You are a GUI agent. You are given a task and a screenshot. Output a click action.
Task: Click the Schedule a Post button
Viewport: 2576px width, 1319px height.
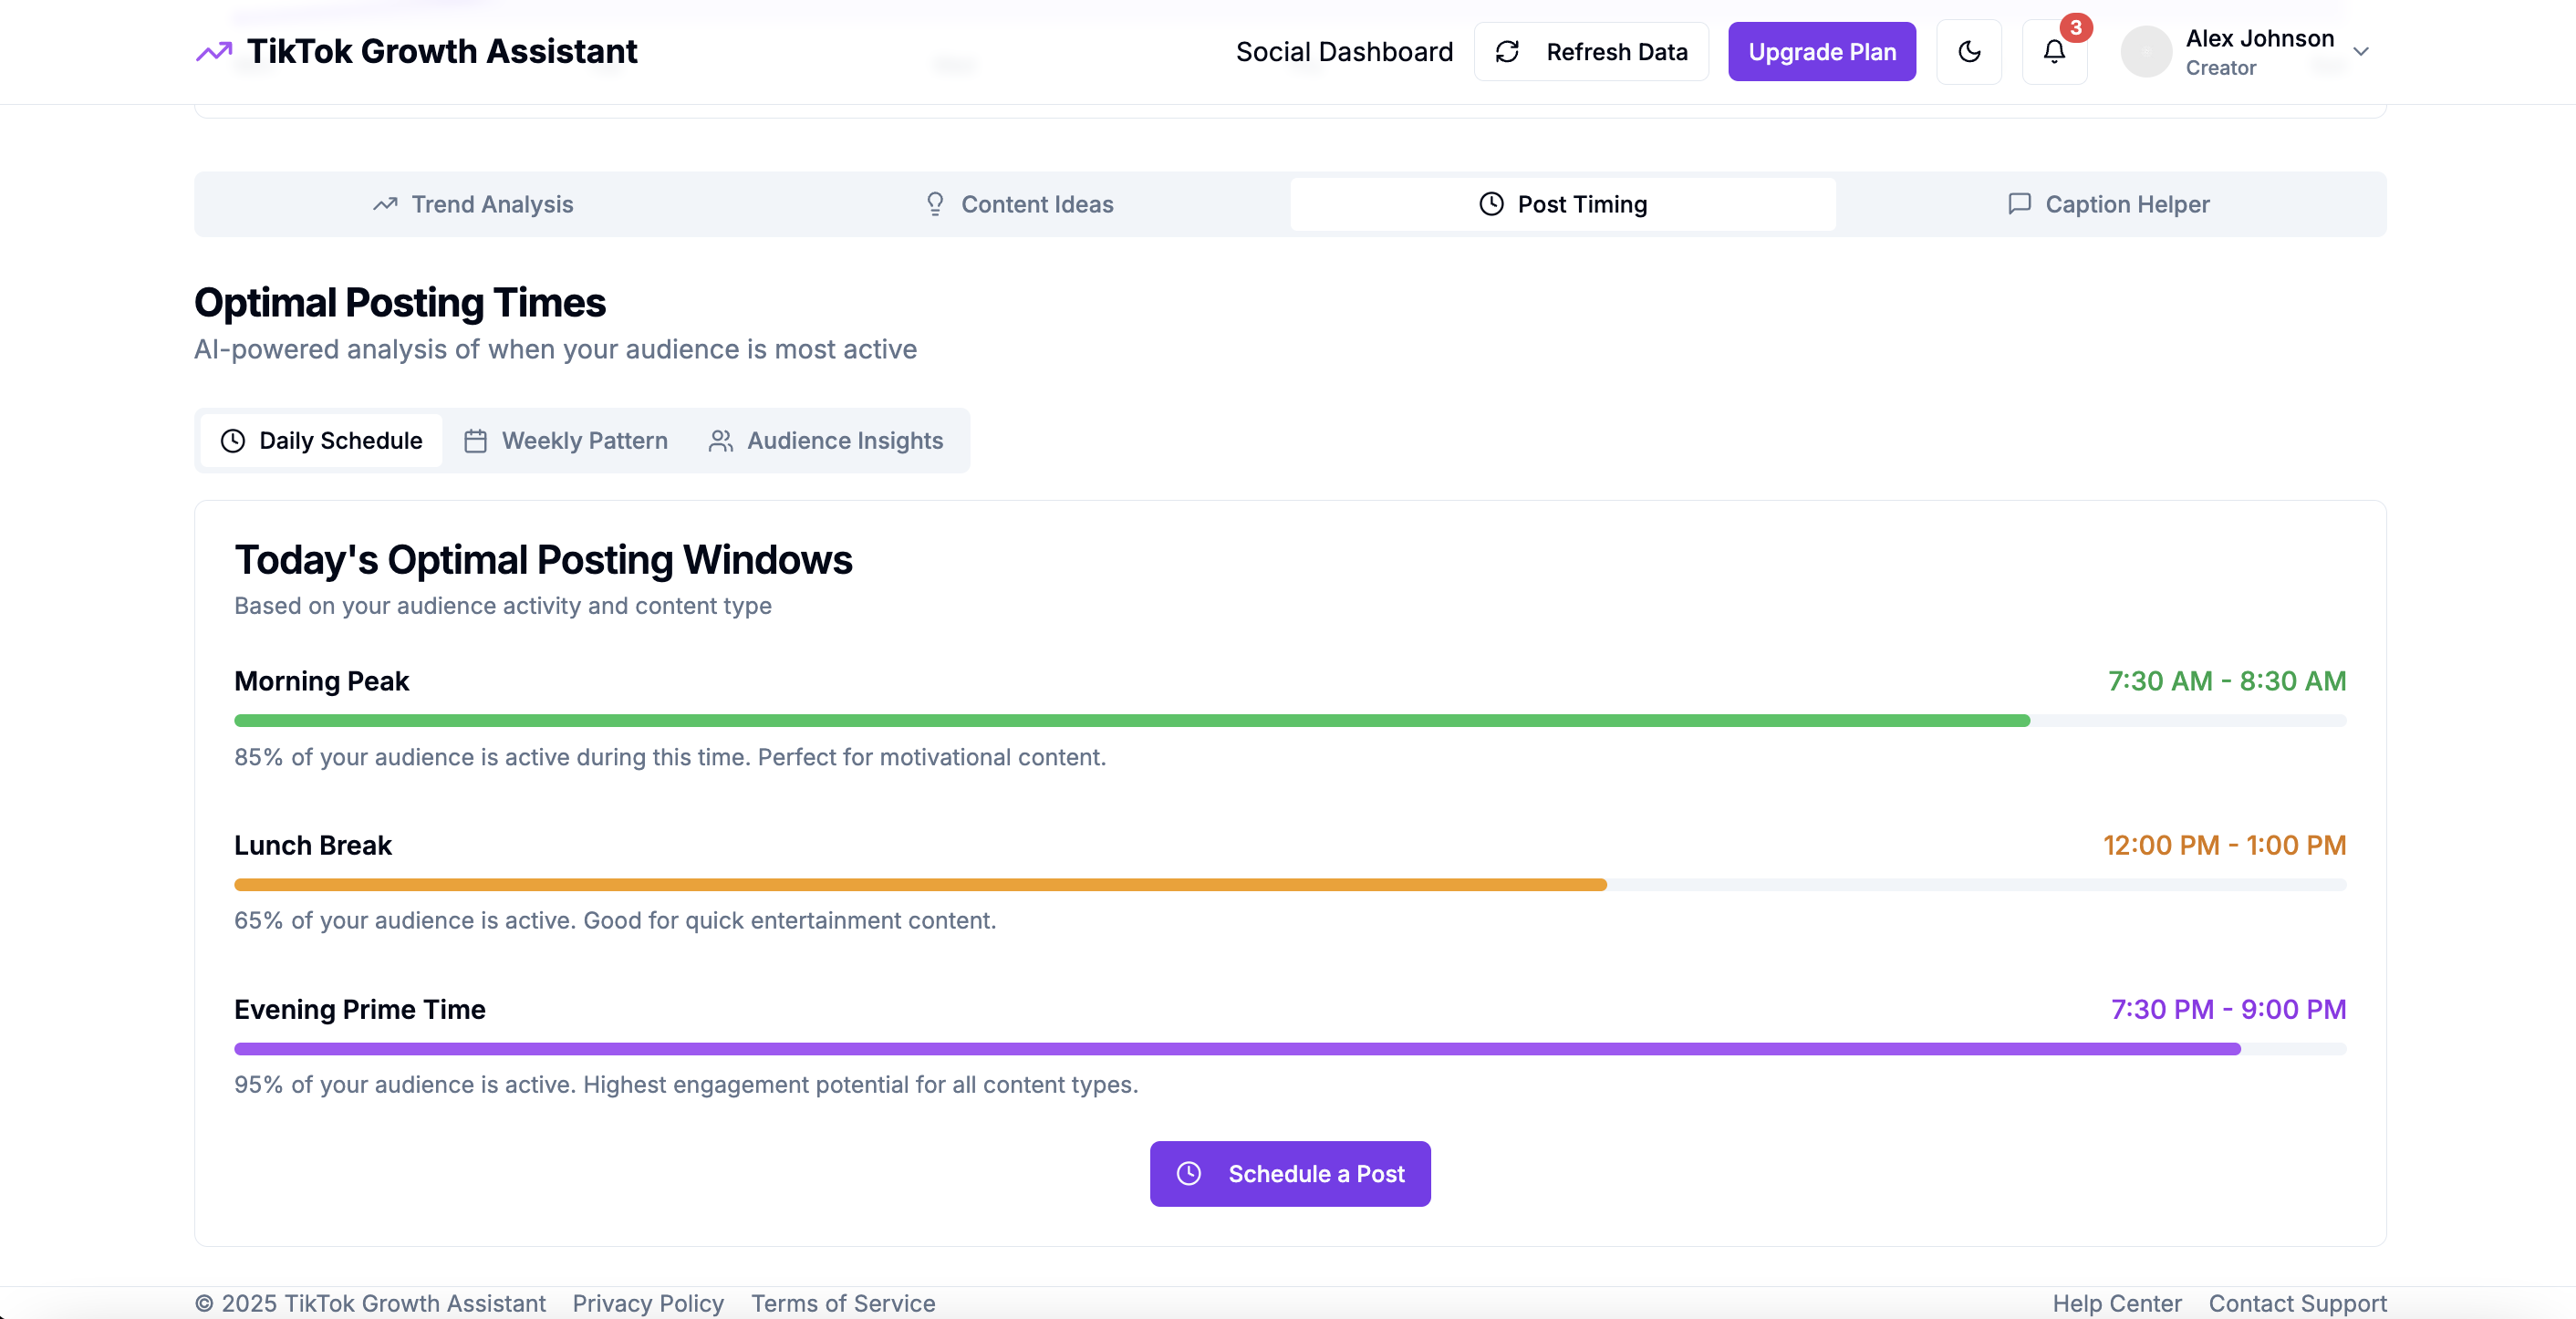pyautogui.click(x=1290, y=1174)
